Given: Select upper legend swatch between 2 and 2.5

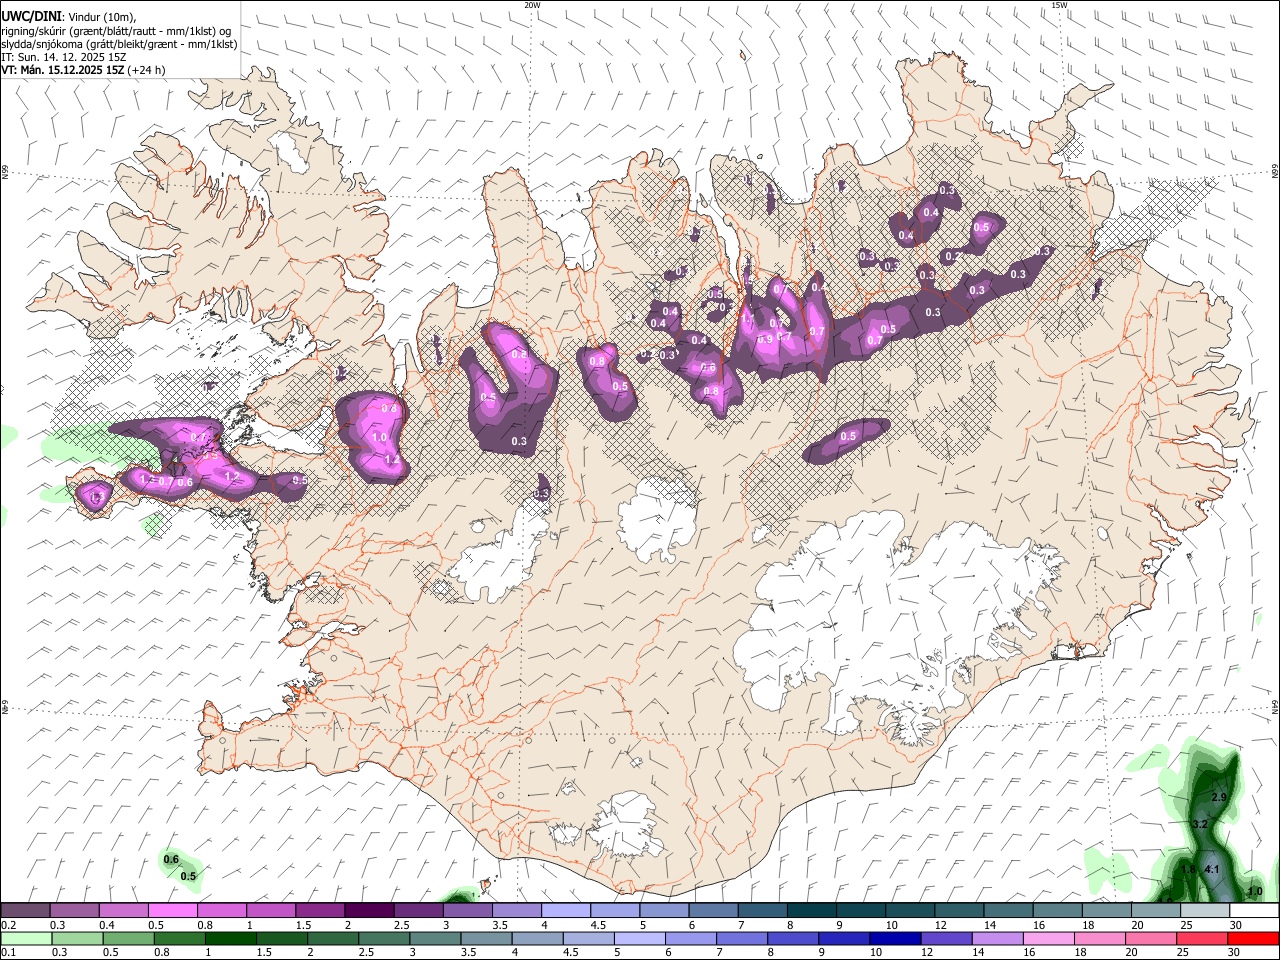Looking at the screenshot, I should click(x=368, y=911).
